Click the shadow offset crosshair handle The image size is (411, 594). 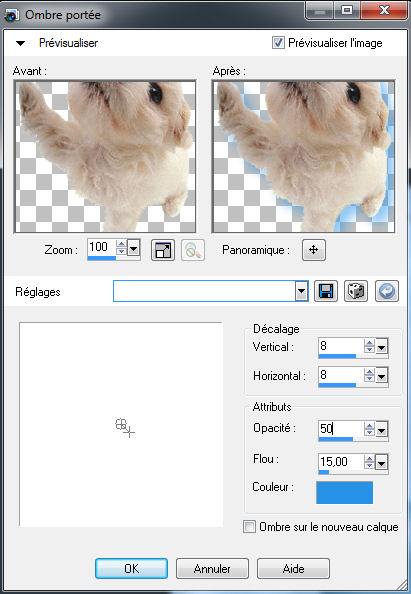[125, 428]
